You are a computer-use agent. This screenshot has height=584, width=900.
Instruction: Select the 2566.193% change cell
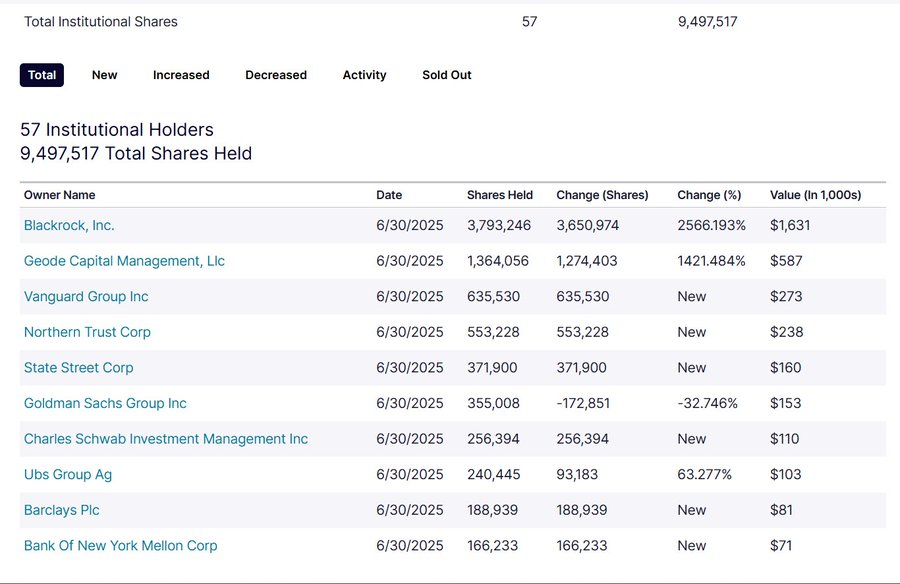tap(711, 225)
